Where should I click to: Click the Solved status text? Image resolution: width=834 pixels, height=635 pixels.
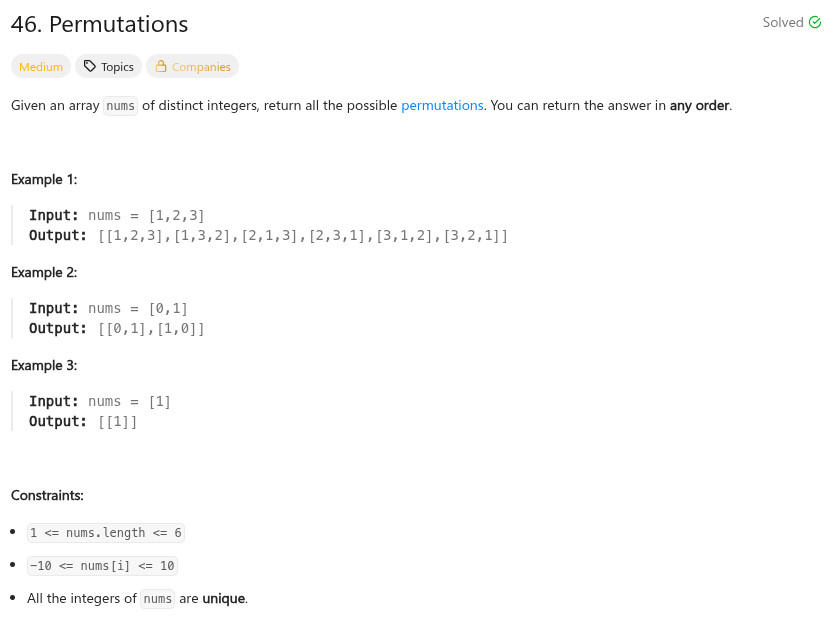tap(783, 23)
